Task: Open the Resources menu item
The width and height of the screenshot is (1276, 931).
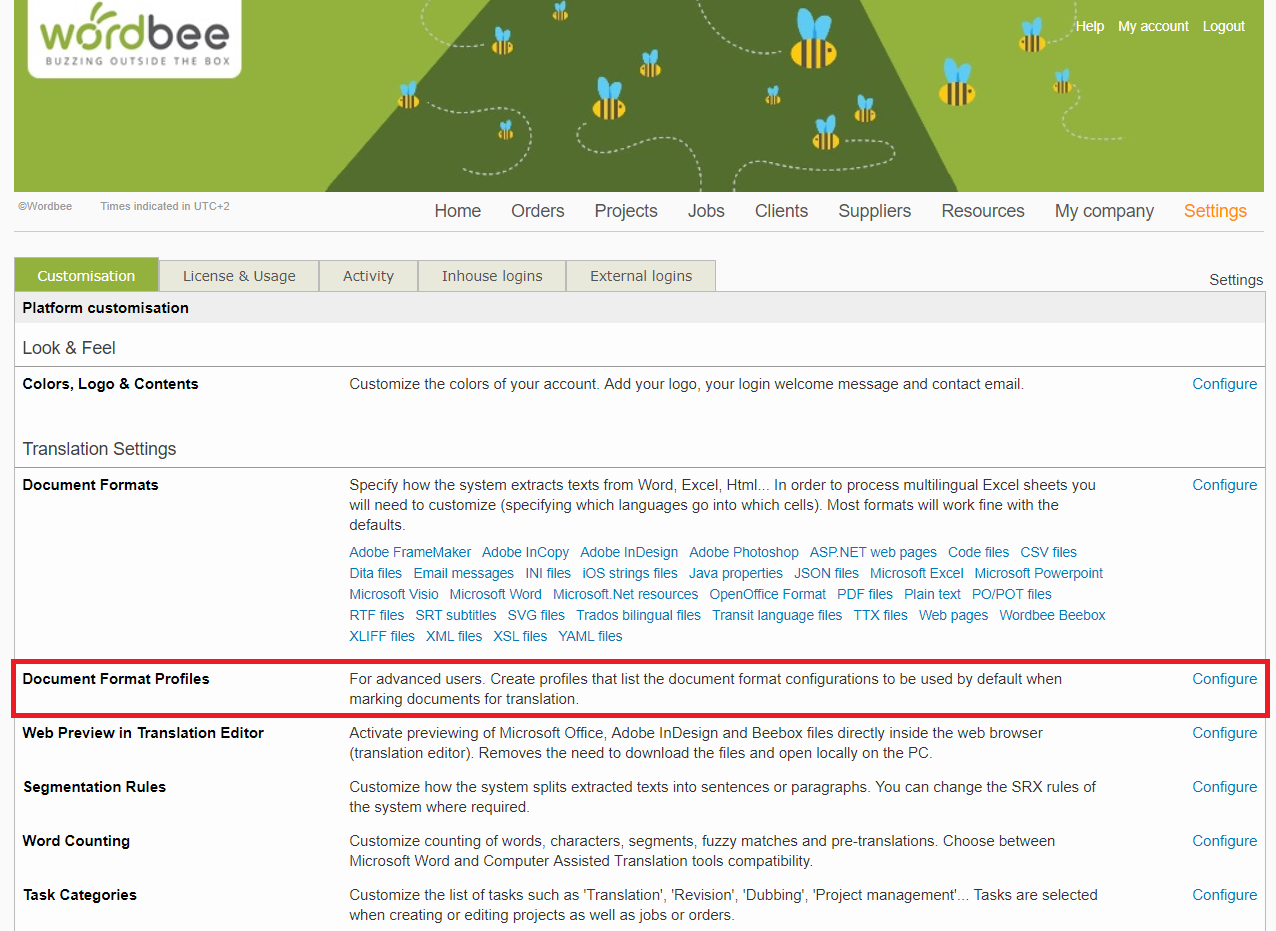Action: pos(982,211)
